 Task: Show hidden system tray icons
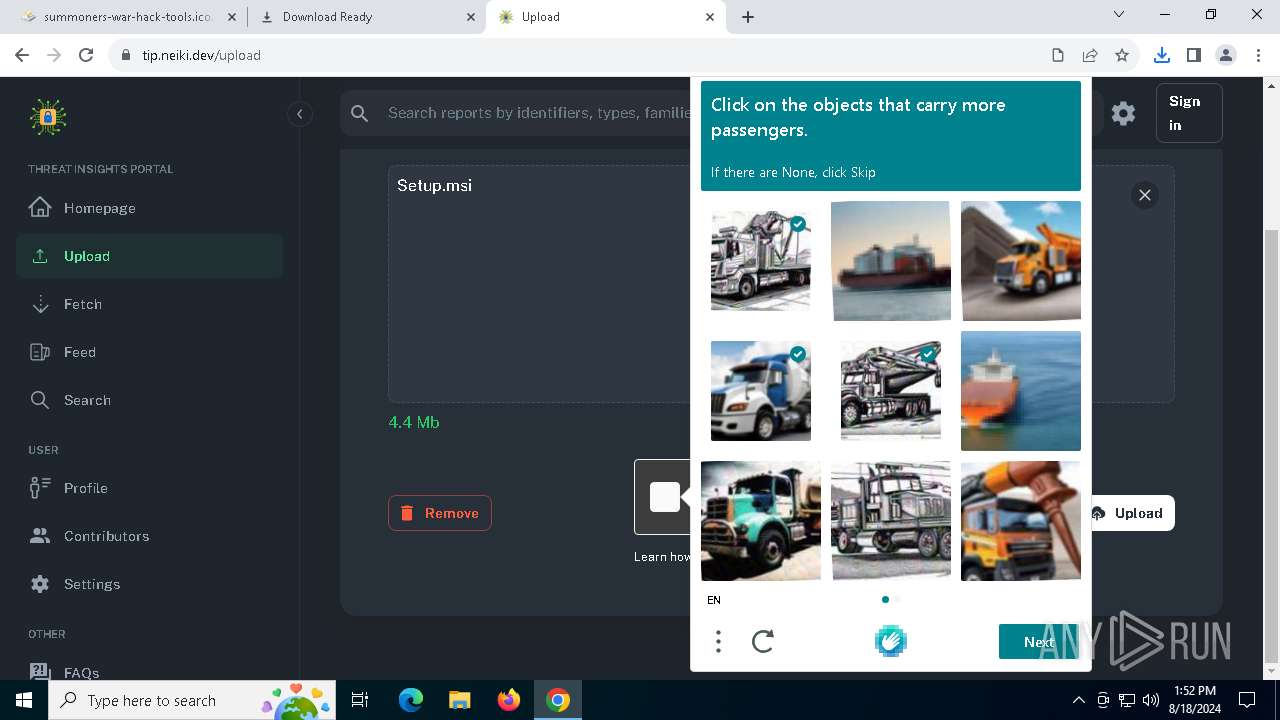[1079, 700]
